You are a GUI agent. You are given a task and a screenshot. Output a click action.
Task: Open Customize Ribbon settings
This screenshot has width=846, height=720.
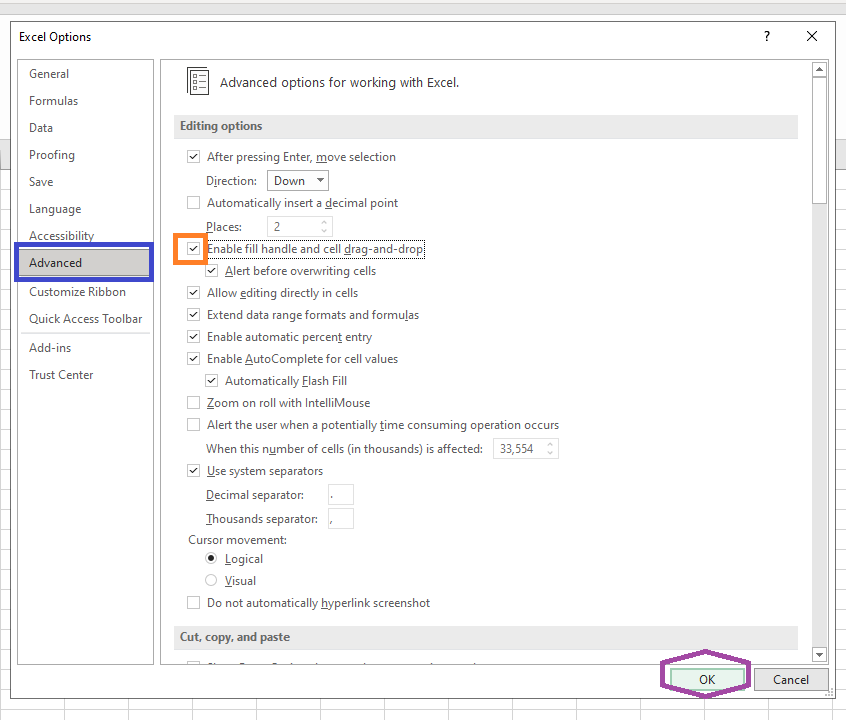77,292
